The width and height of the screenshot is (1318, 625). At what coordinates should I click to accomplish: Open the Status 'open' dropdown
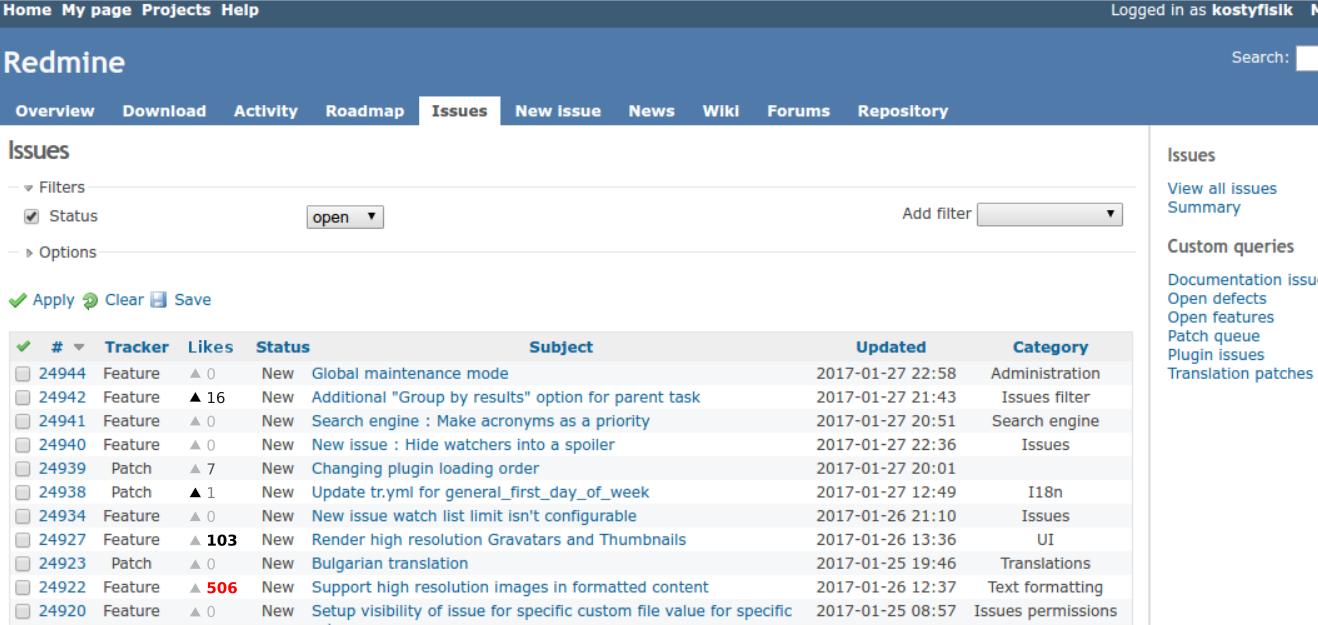tap(345, 217)
